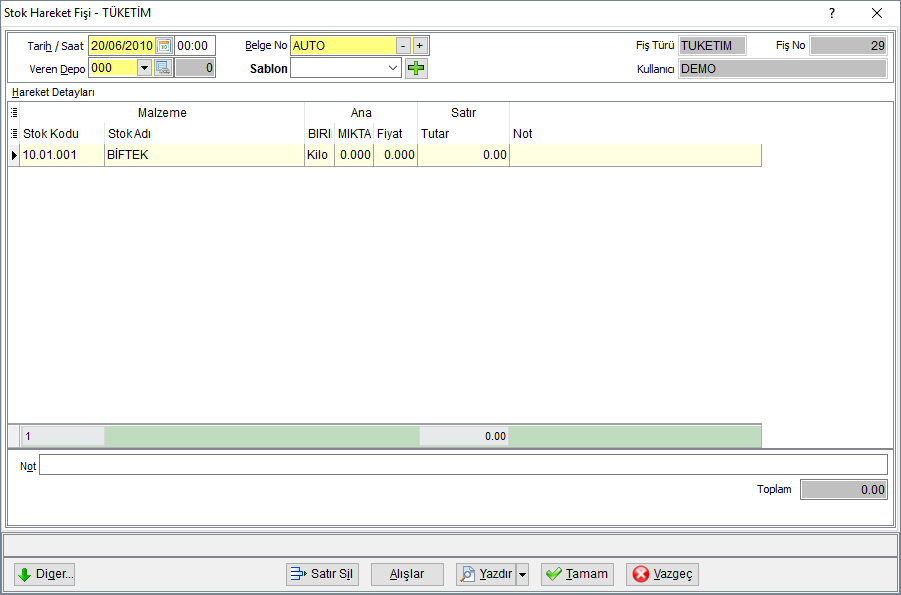Screen dimensions: 901x595
Task: Click the Ana group header
Action: (361, 113)
